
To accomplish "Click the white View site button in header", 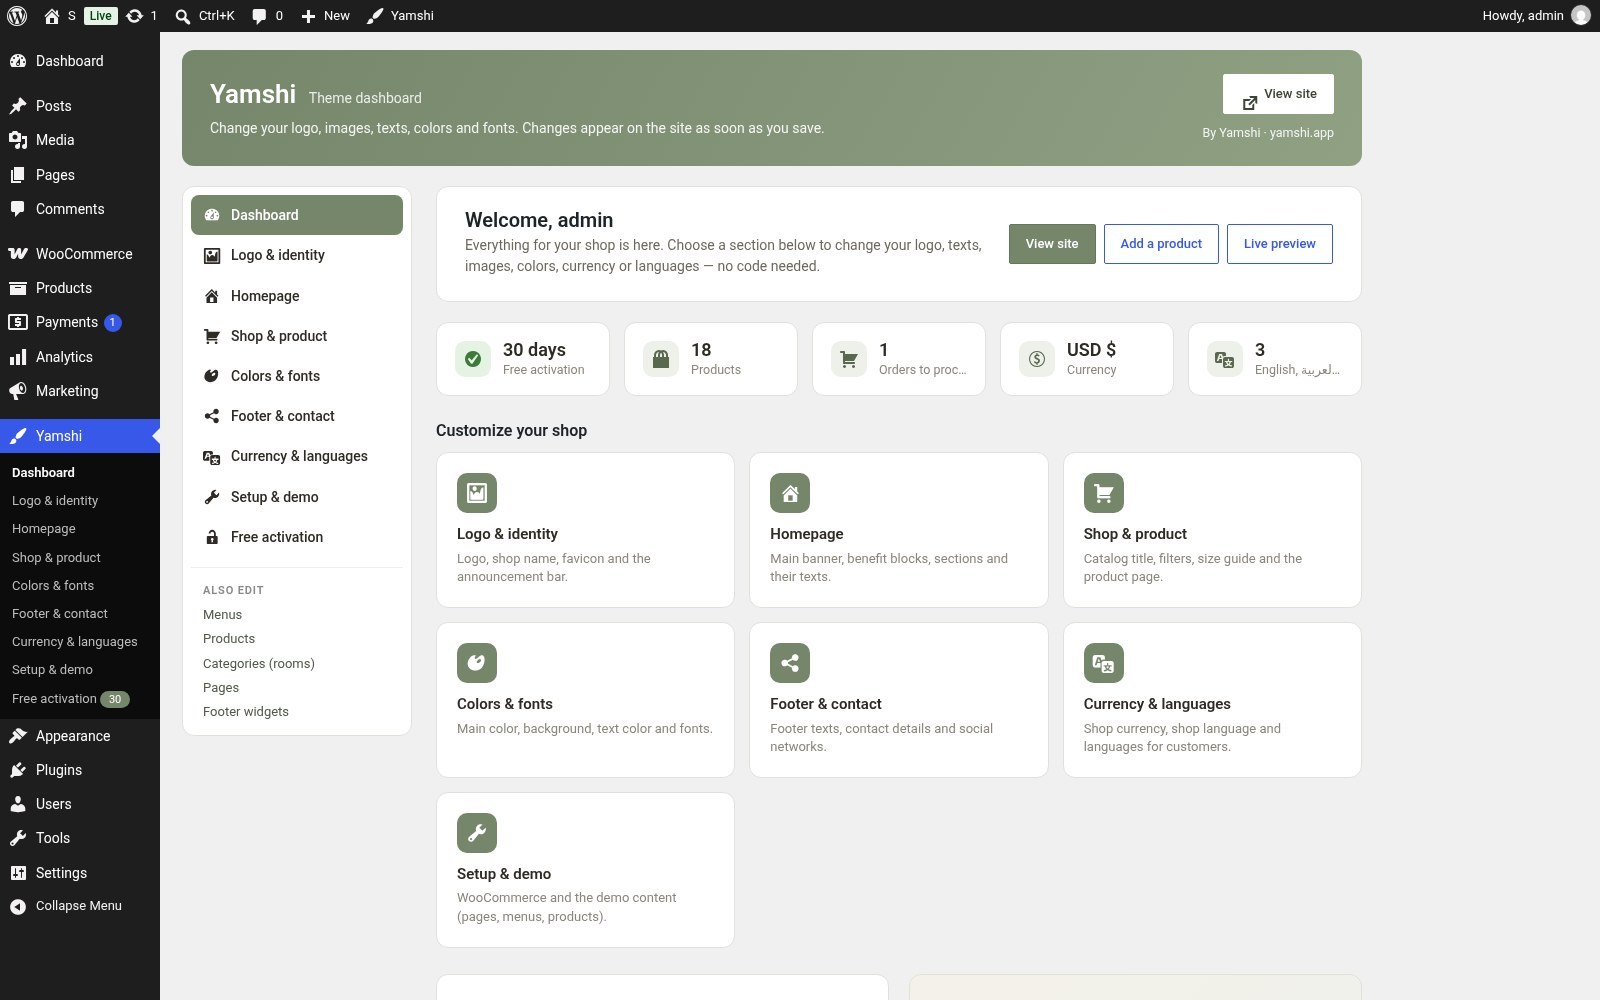I will [x=1278, y=94].
